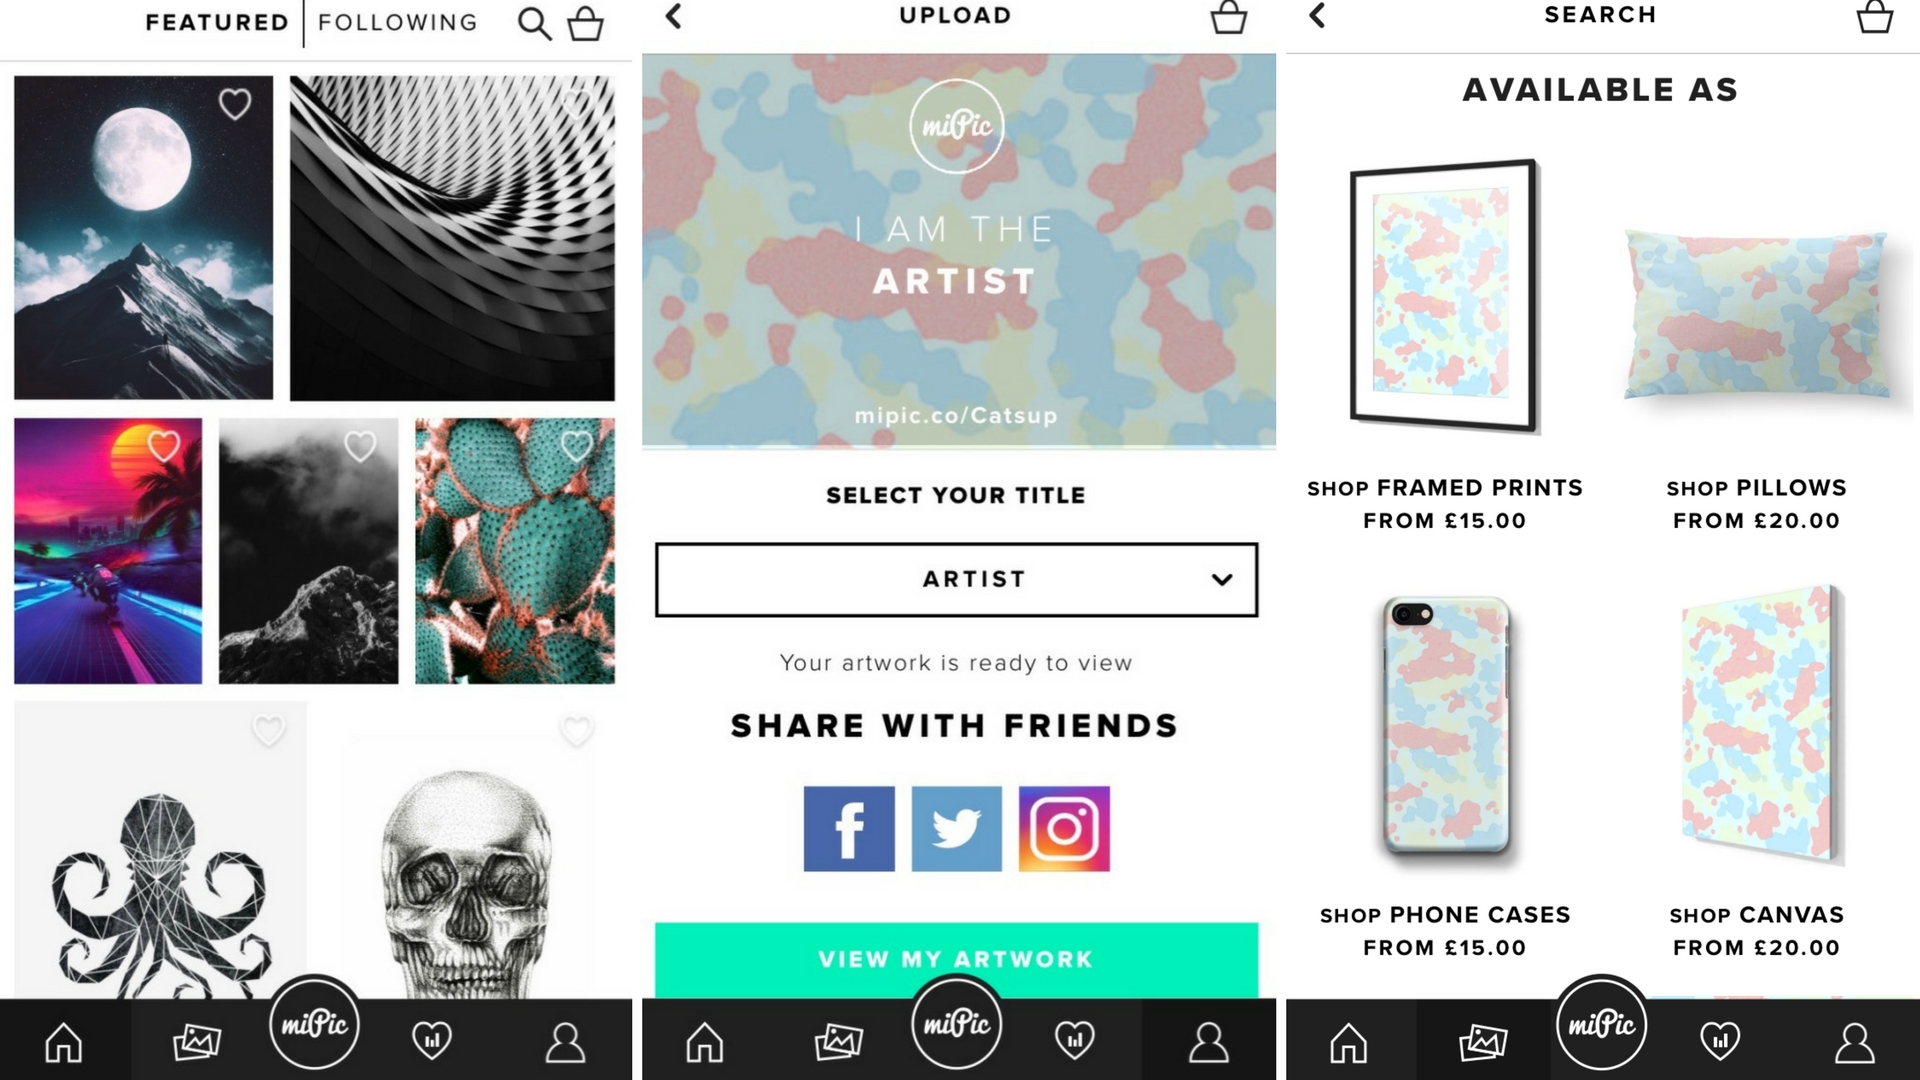Like the neon sunset artwork
Image resolution: width=1920 pixels, height=1080 pixels.
click(x=164, y=446)
